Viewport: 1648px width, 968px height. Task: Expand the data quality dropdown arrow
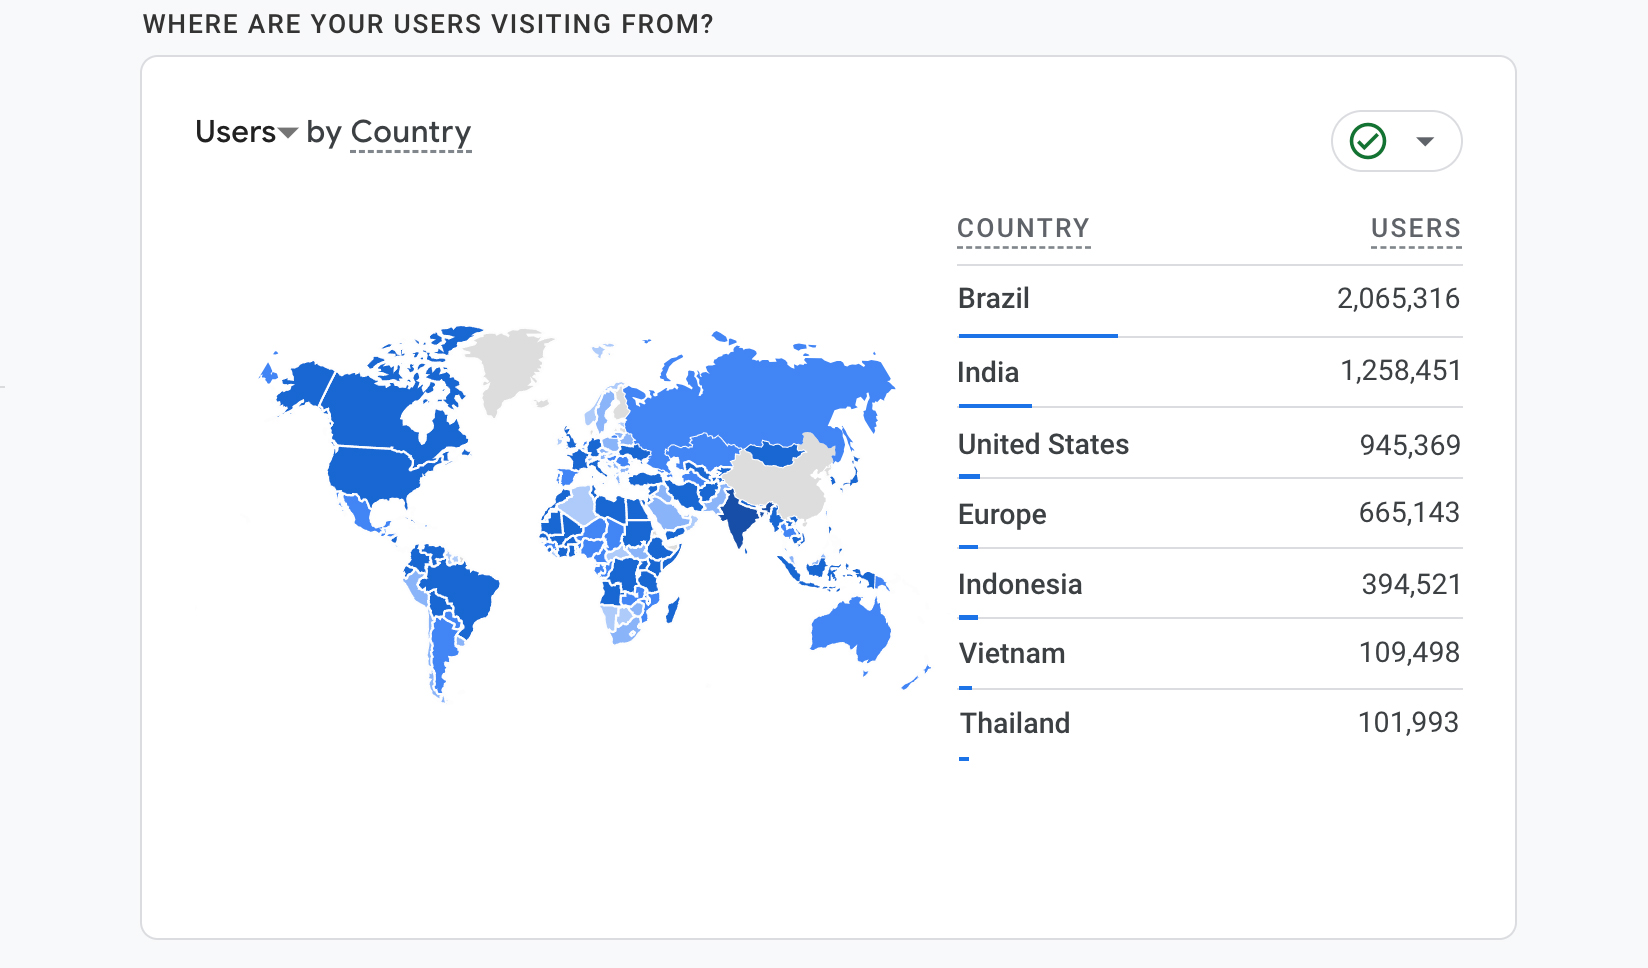coord(1425,141)
